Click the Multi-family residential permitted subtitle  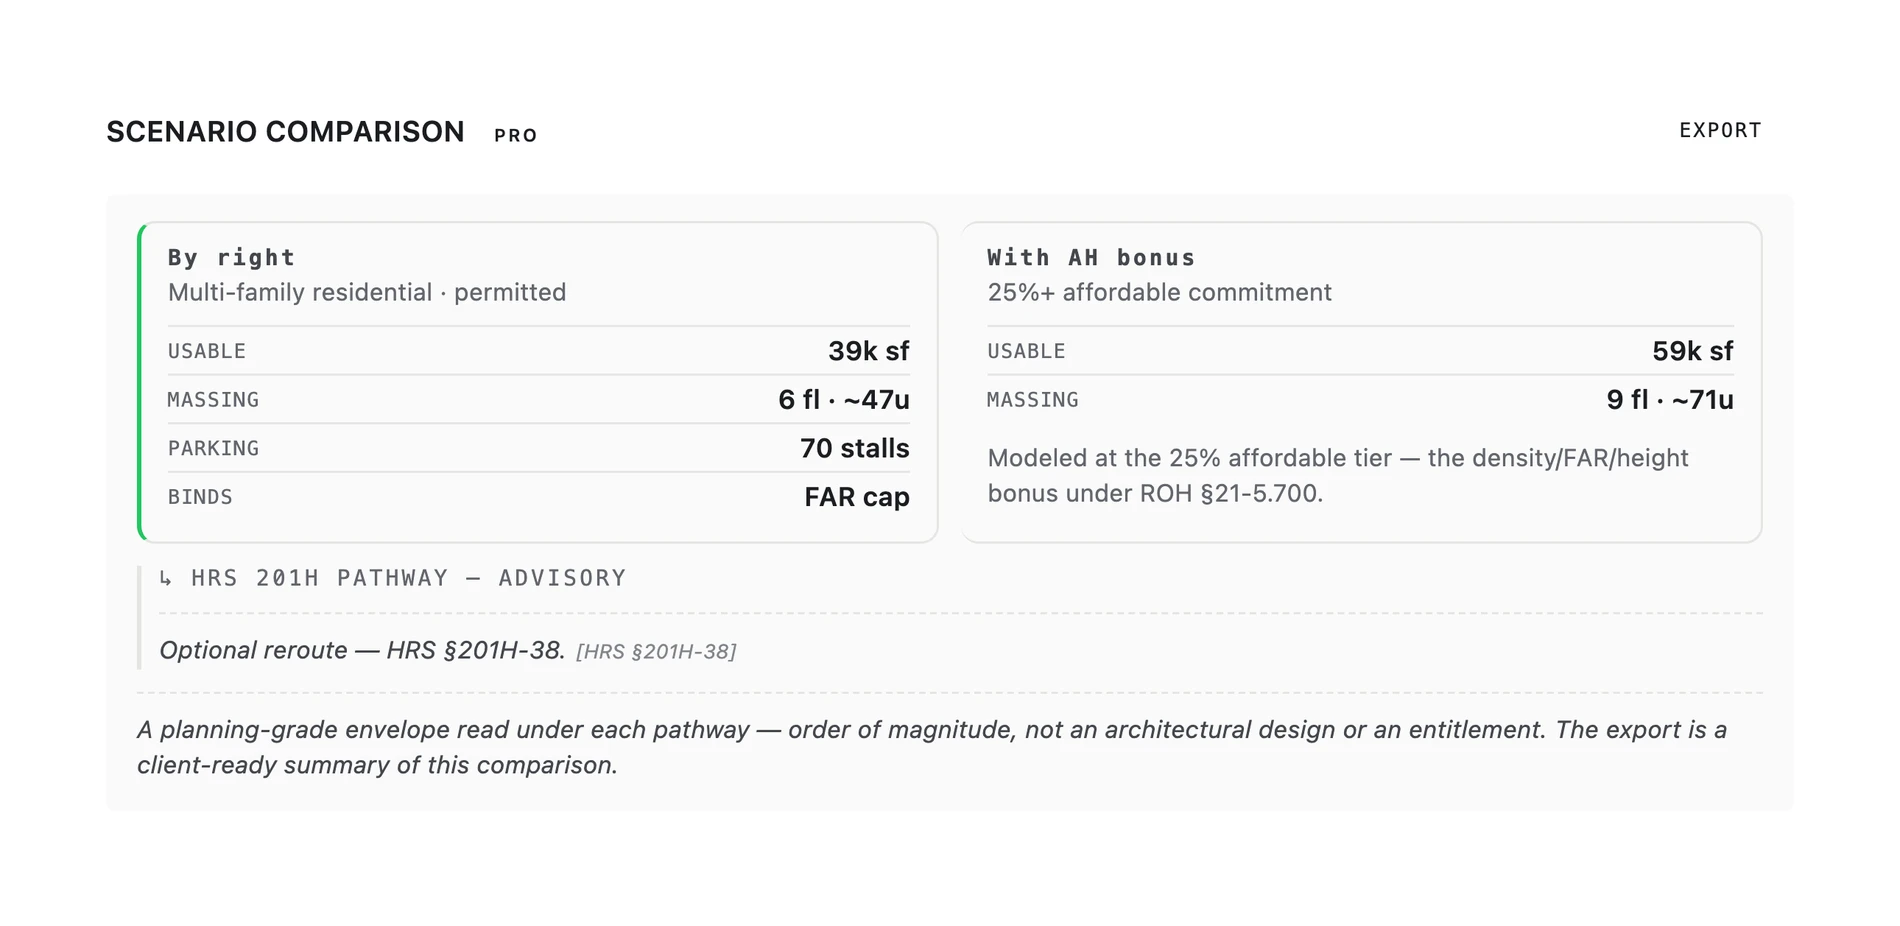pyautogui.click(x=367, y=292)
